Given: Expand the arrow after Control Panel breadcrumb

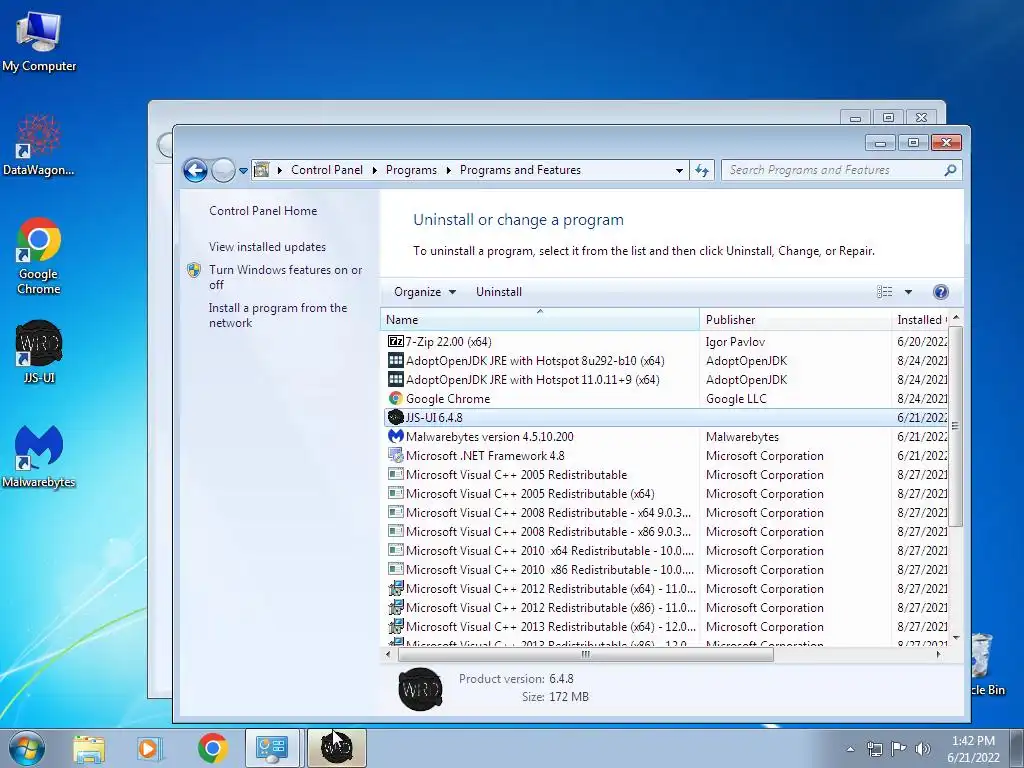Looking at the screenshot, I should pyautogui.click(x=374, y=170).
